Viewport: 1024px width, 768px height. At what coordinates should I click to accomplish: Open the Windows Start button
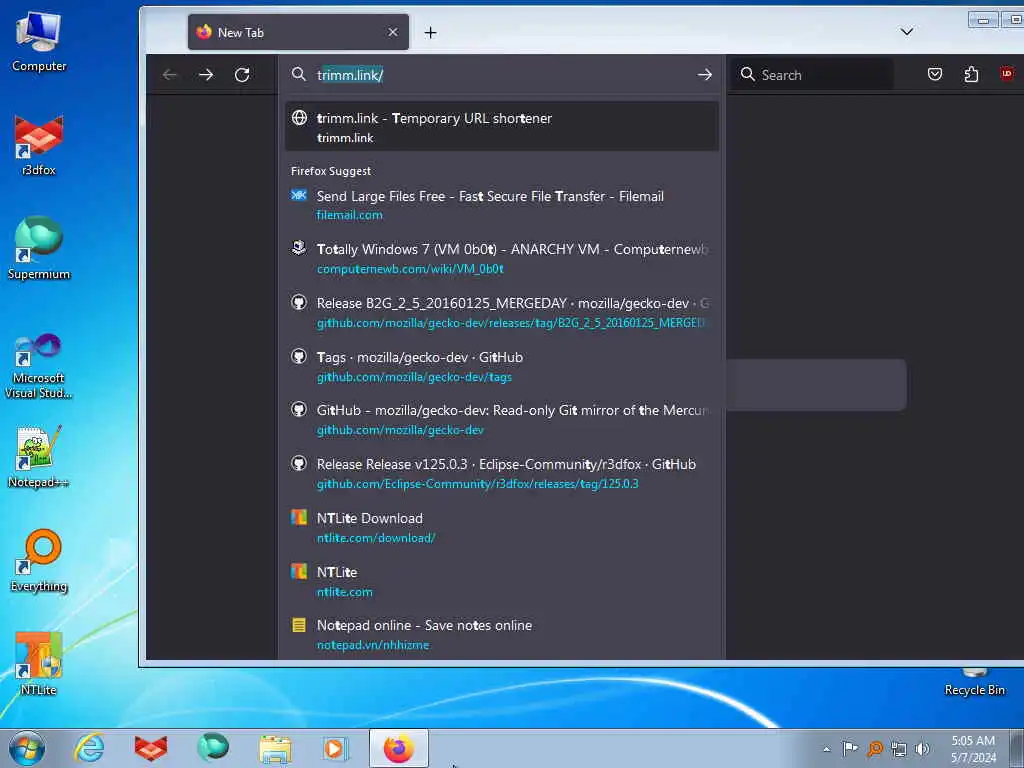coord(27,748)
